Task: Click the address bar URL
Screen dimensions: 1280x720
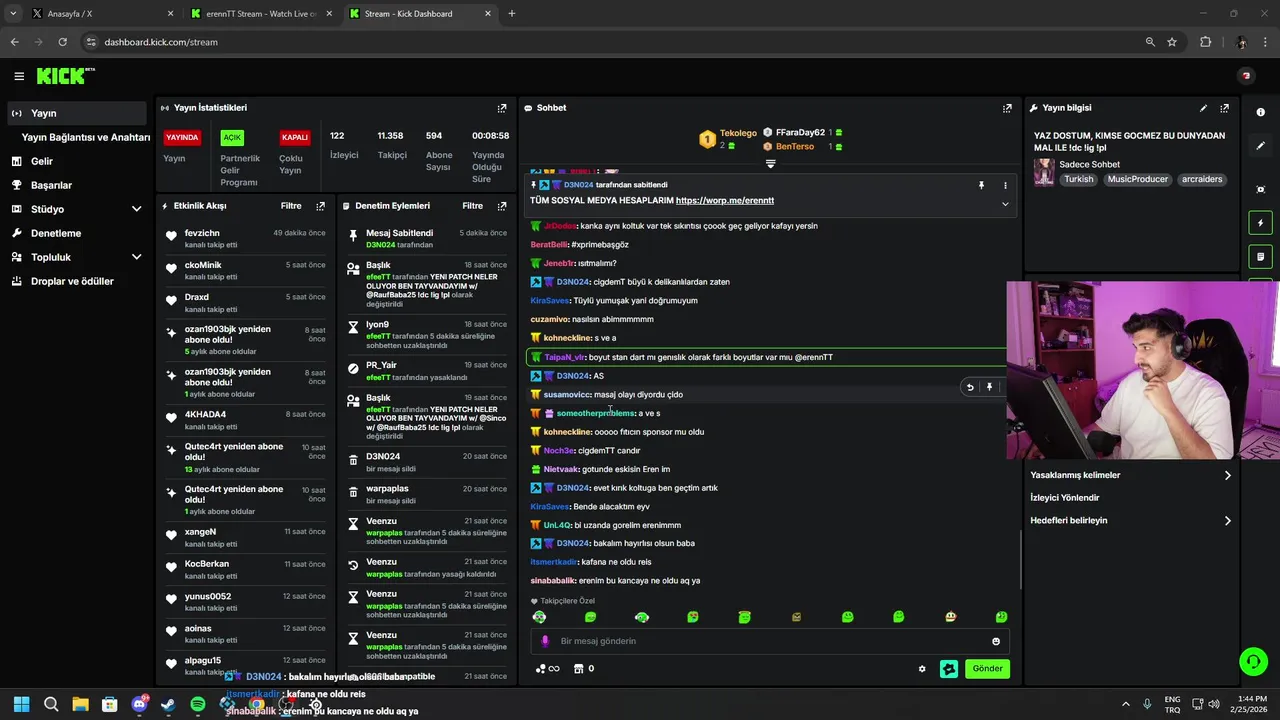Action: click(x=161, y=42)
